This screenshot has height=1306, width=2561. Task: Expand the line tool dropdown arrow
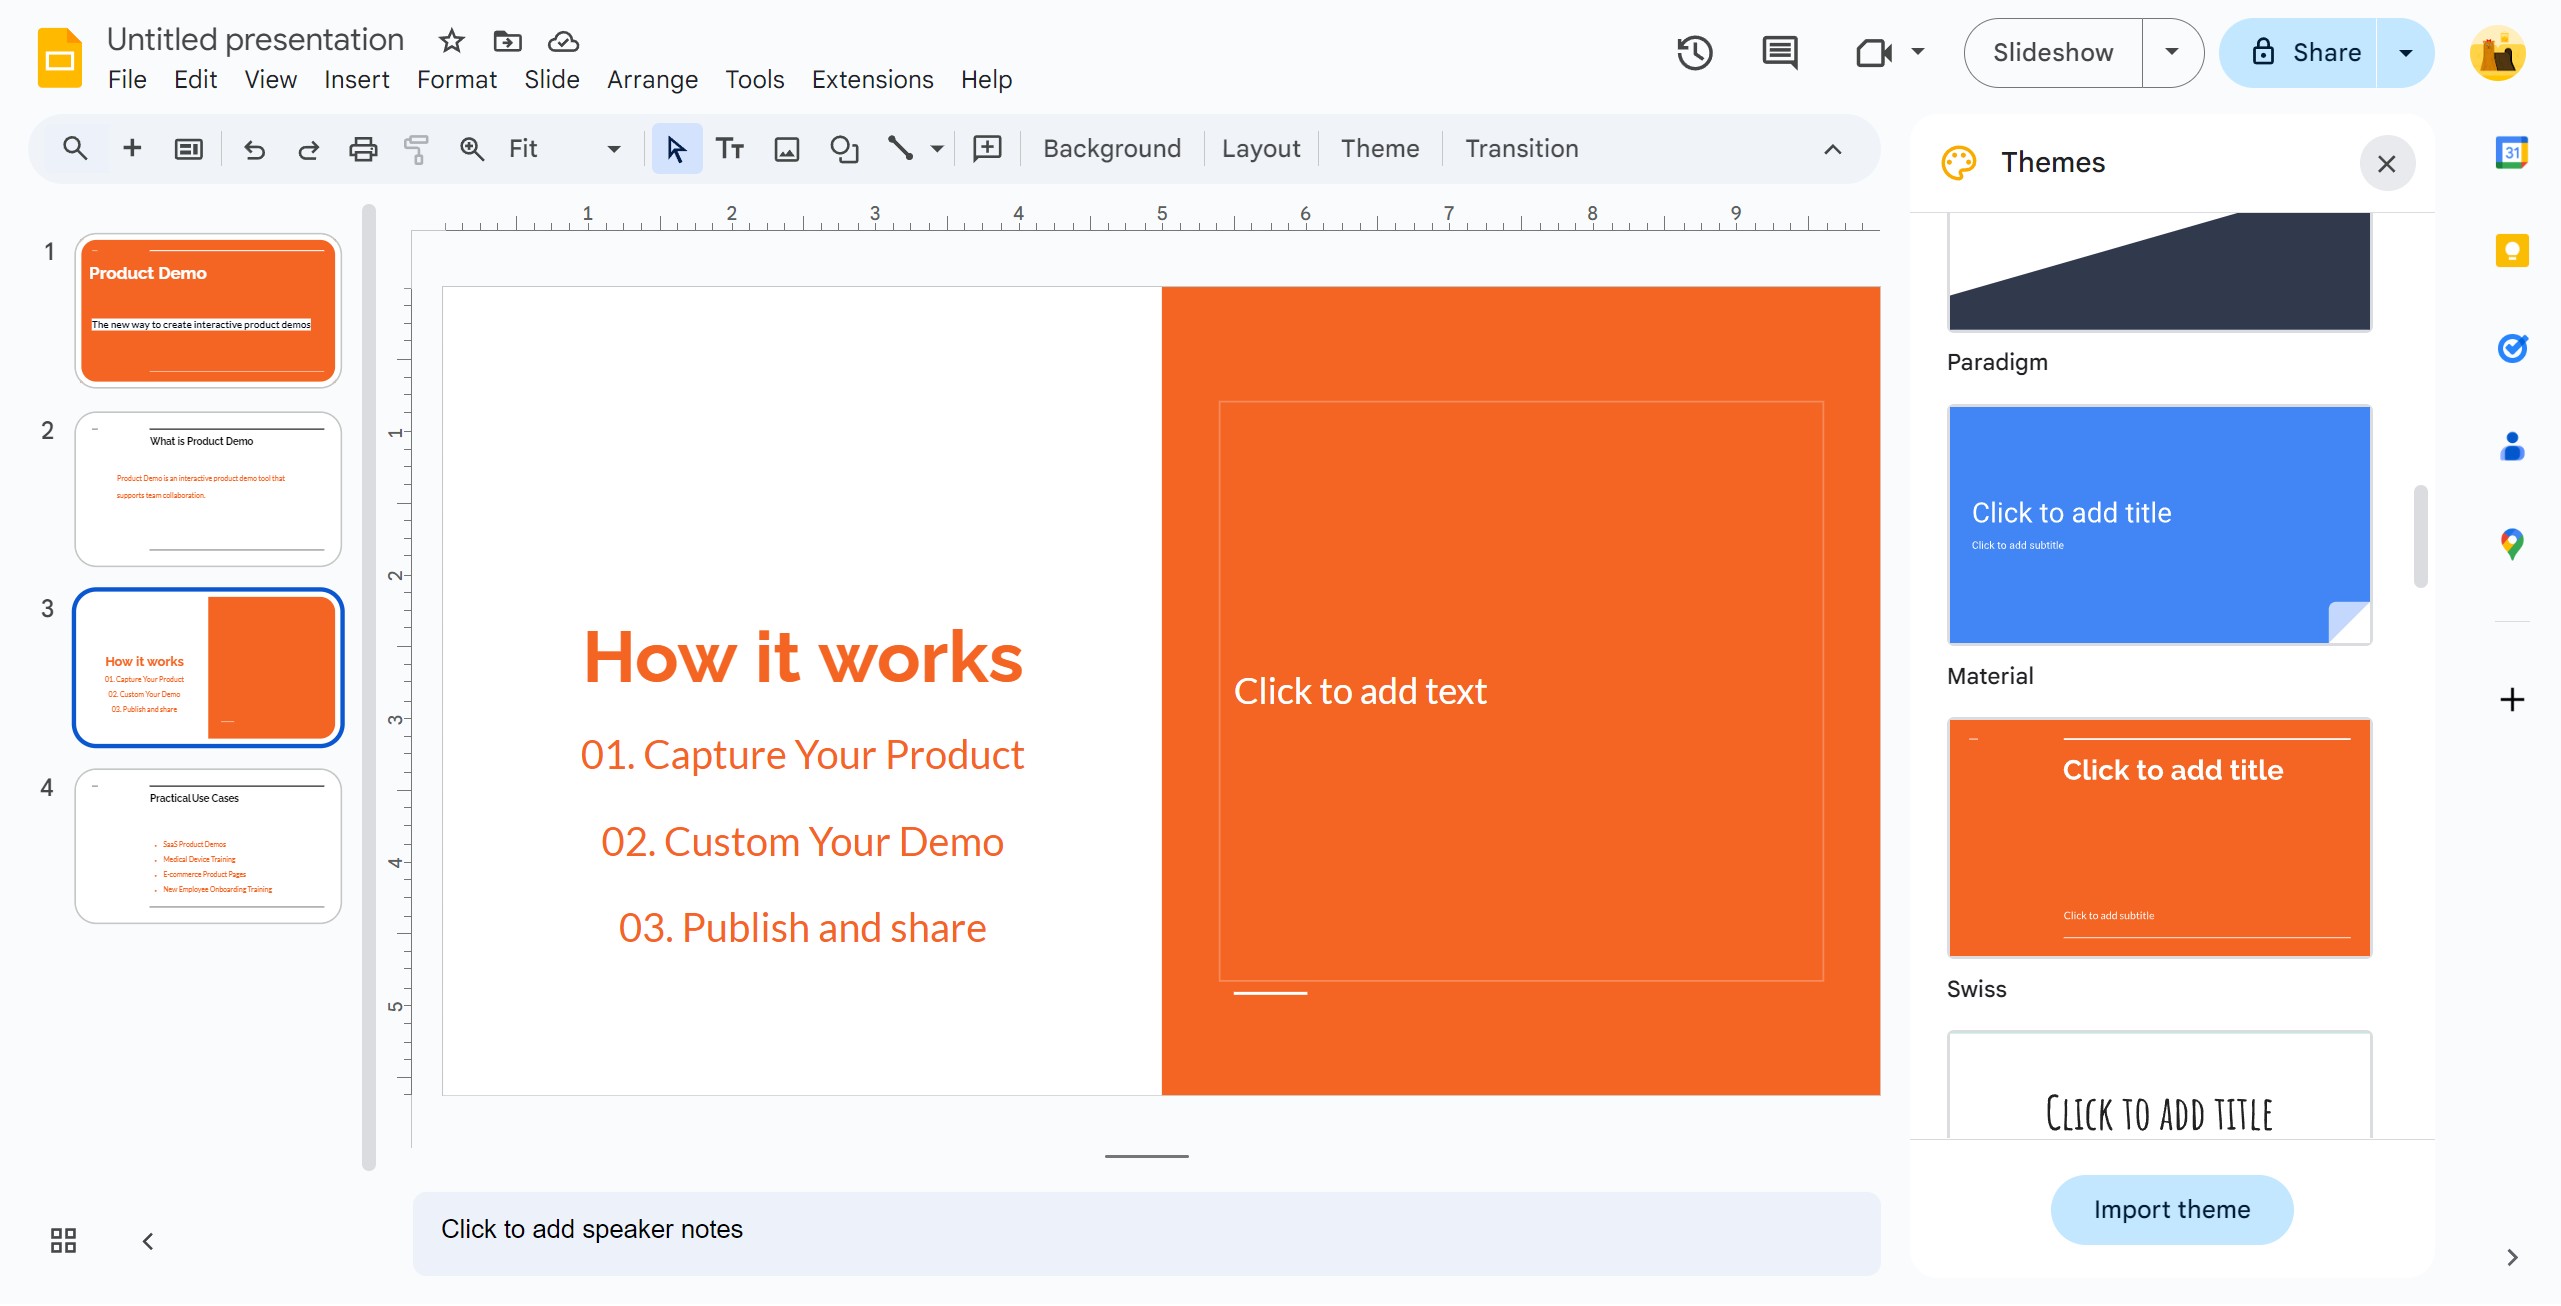point(937,149)
